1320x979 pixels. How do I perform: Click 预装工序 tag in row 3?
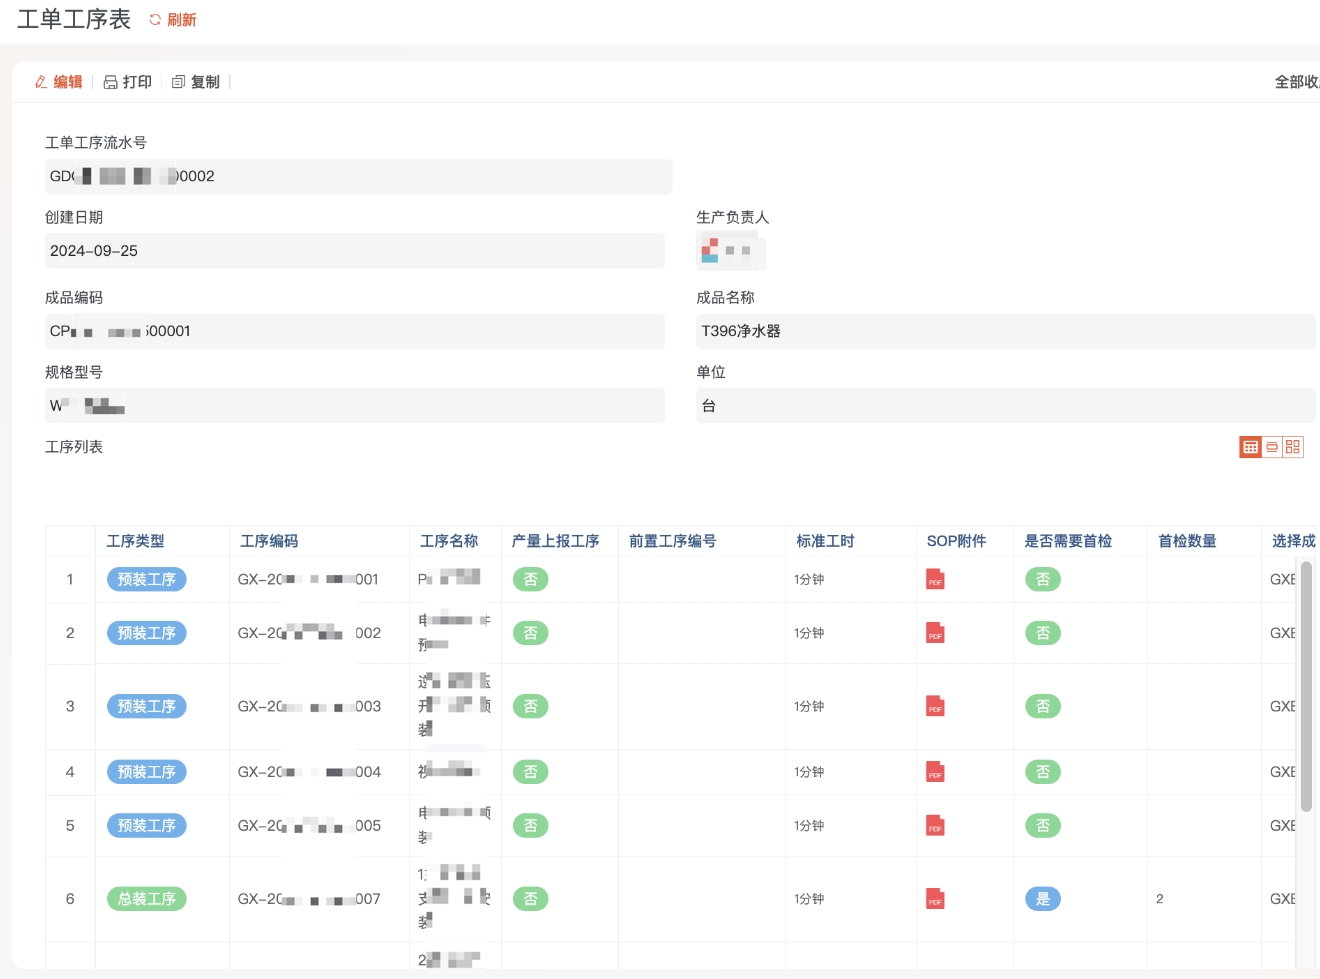[x=147, y=706]
